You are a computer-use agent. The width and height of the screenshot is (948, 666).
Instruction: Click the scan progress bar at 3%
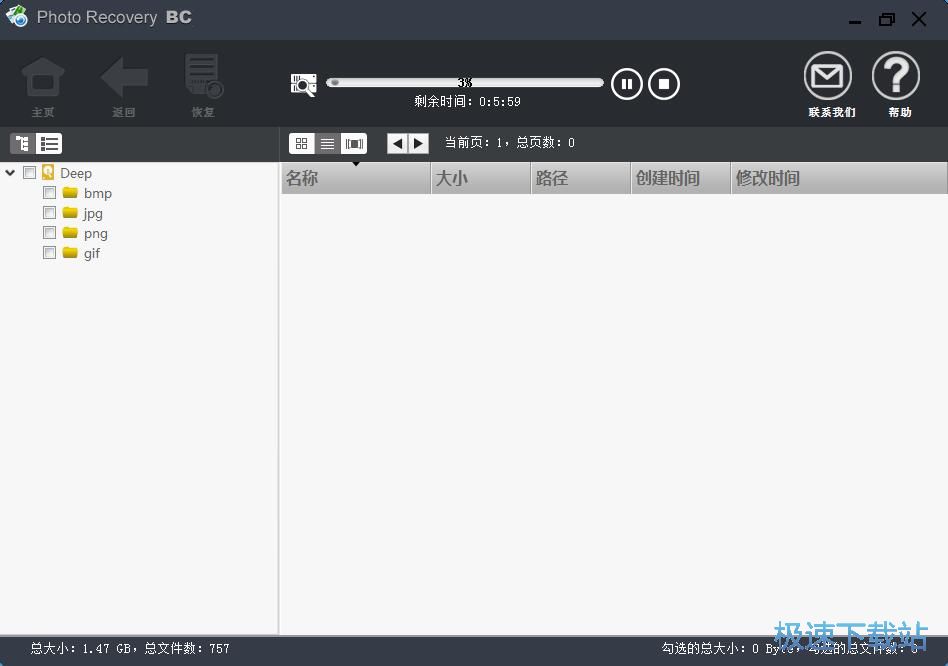[464, 83]
